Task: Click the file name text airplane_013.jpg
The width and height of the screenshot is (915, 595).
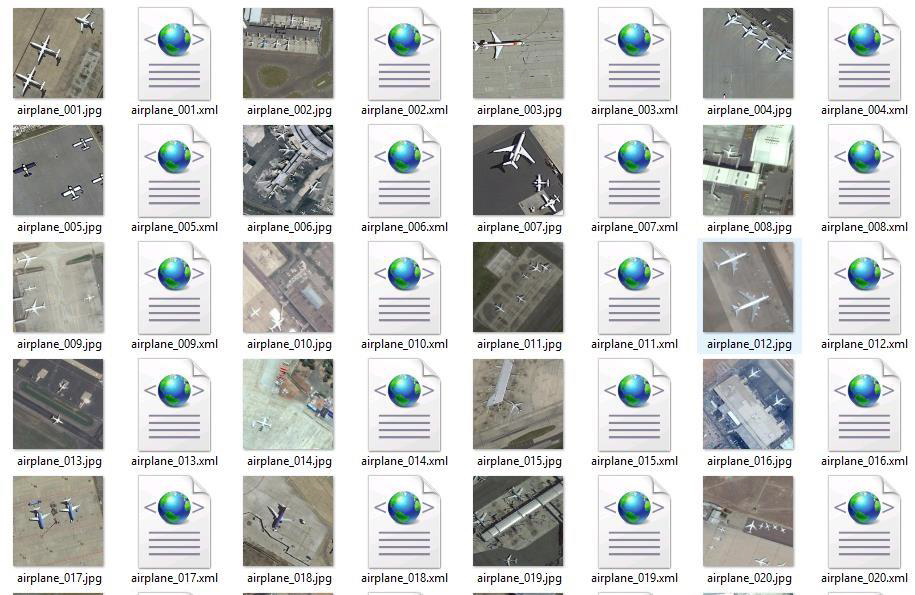Action: click(59, 461)
